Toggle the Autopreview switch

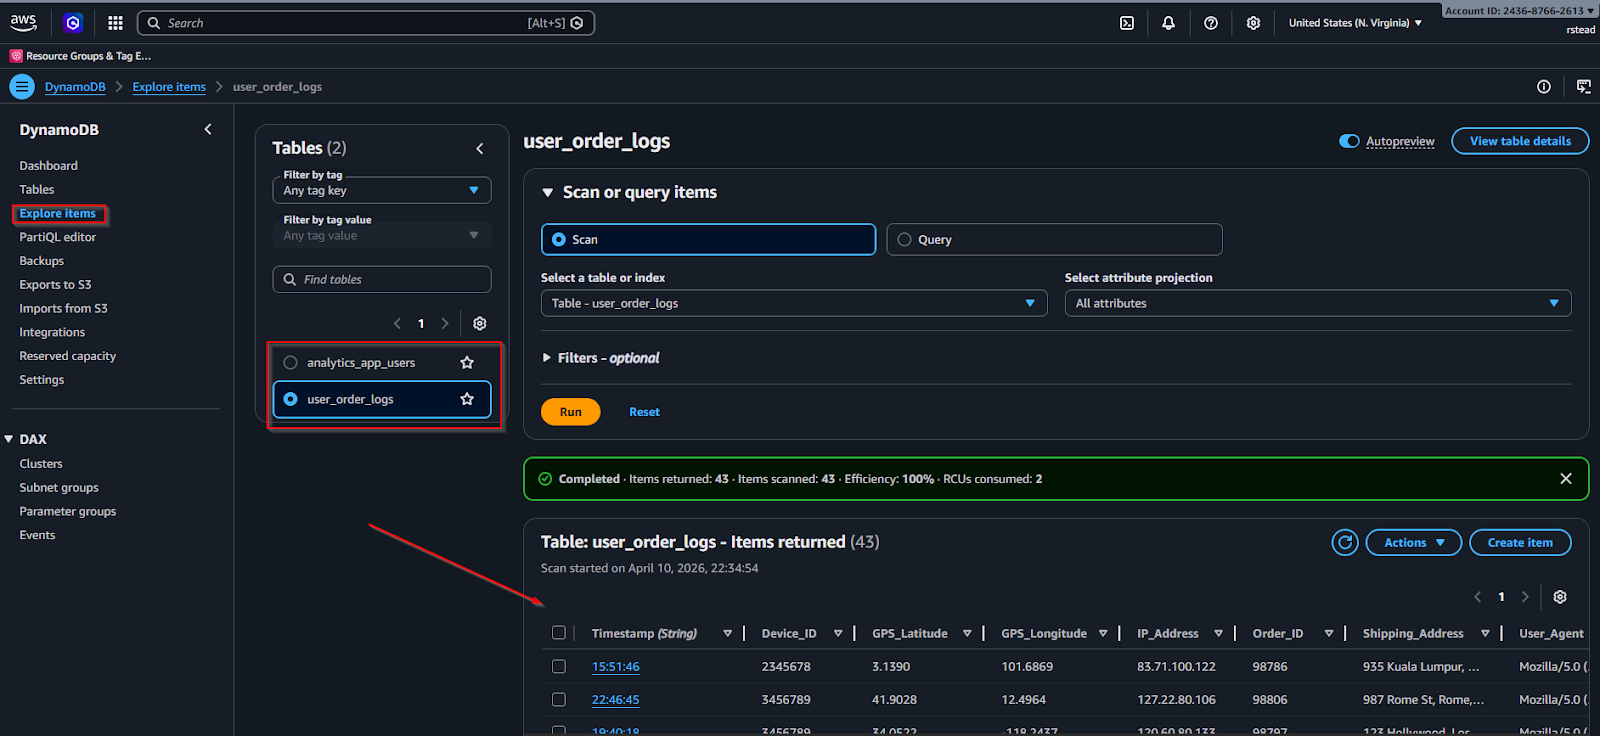[1349, 141]
